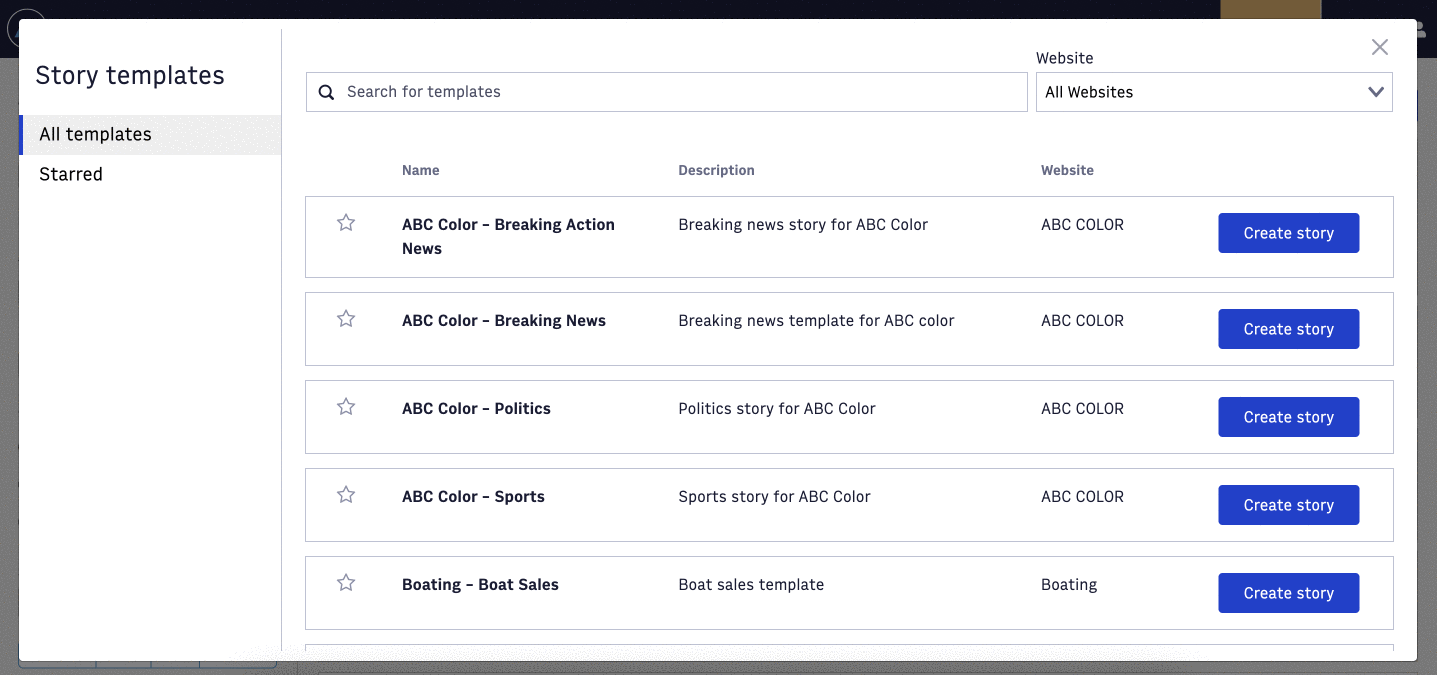Click the Name column header

coord(420,170)
